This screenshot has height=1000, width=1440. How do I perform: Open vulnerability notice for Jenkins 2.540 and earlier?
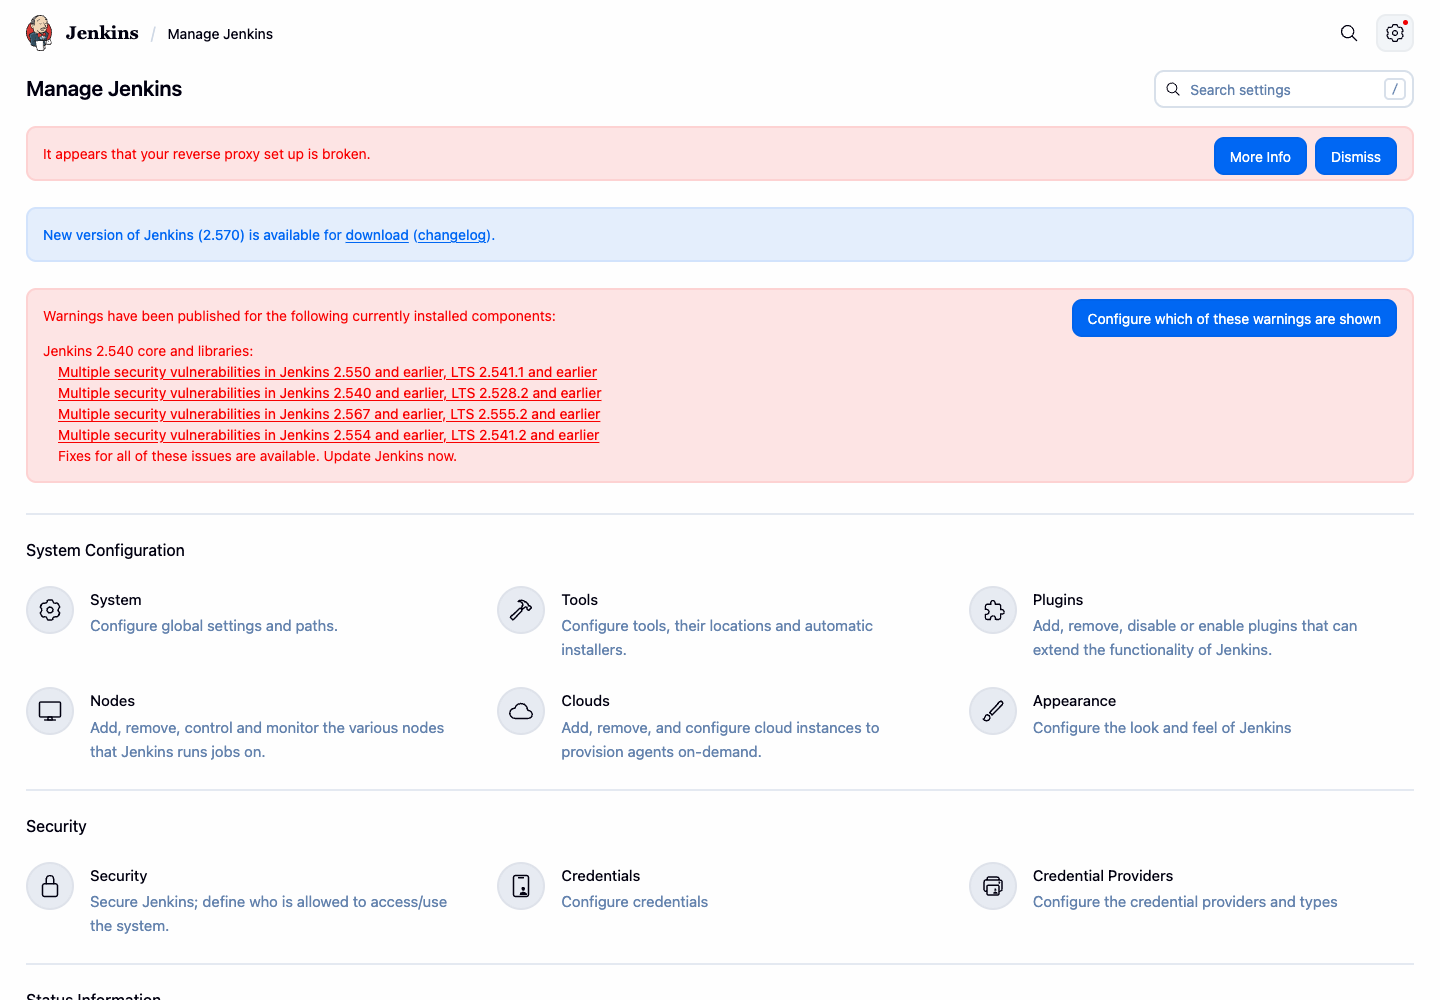(x=330, y=393)
